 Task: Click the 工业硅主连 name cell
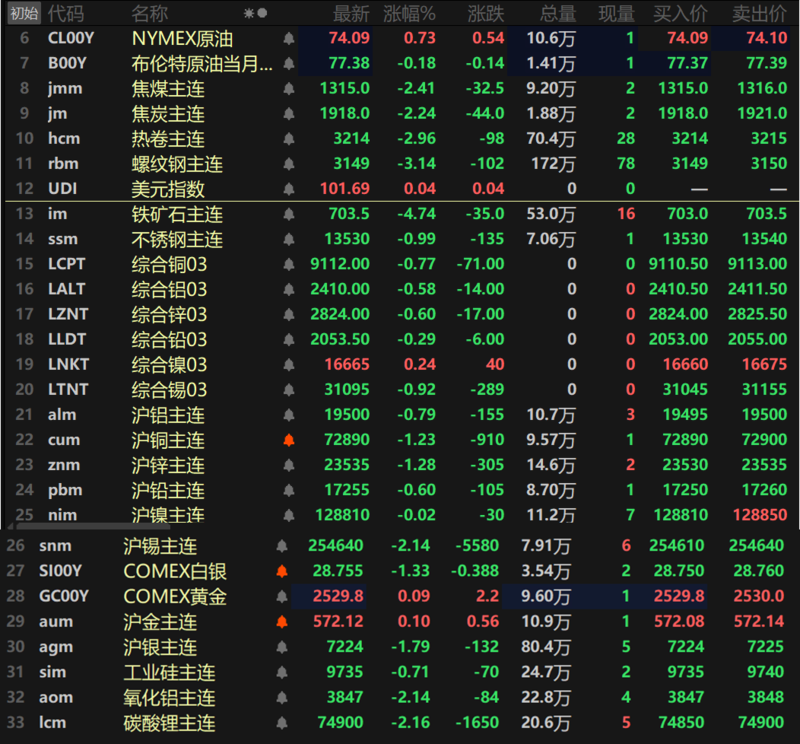click(169, 673)
